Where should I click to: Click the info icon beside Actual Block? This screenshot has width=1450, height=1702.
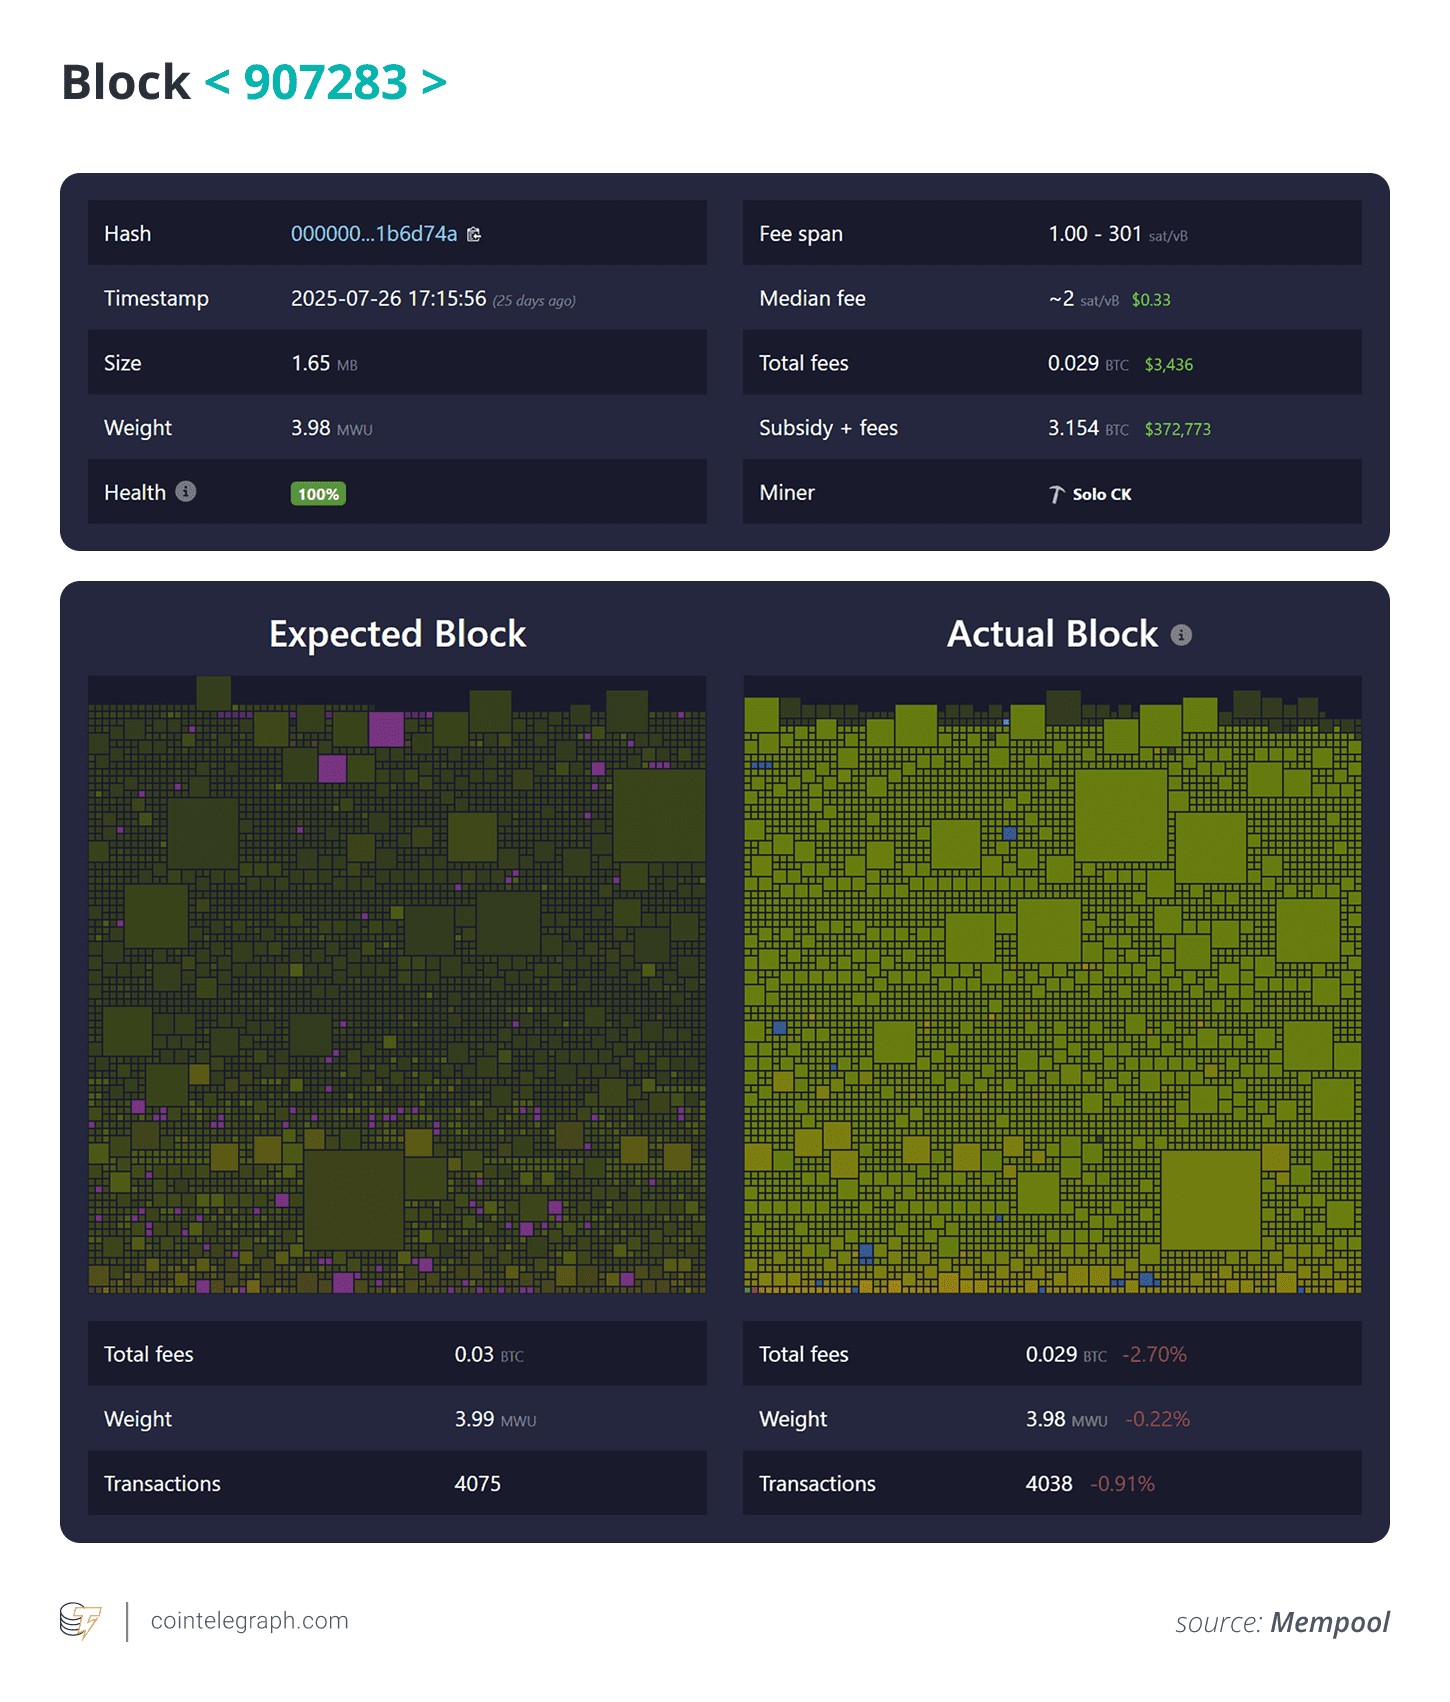[x=1181, y=635]
